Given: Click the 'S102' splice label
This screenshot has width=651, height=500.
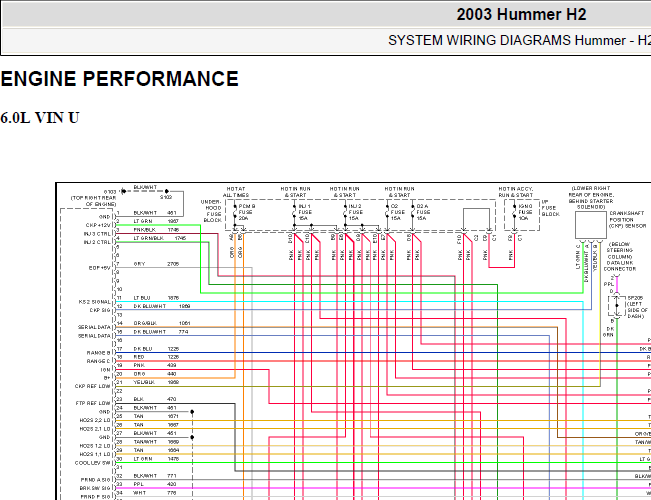Looking at the screenshot, I should 166,197.
